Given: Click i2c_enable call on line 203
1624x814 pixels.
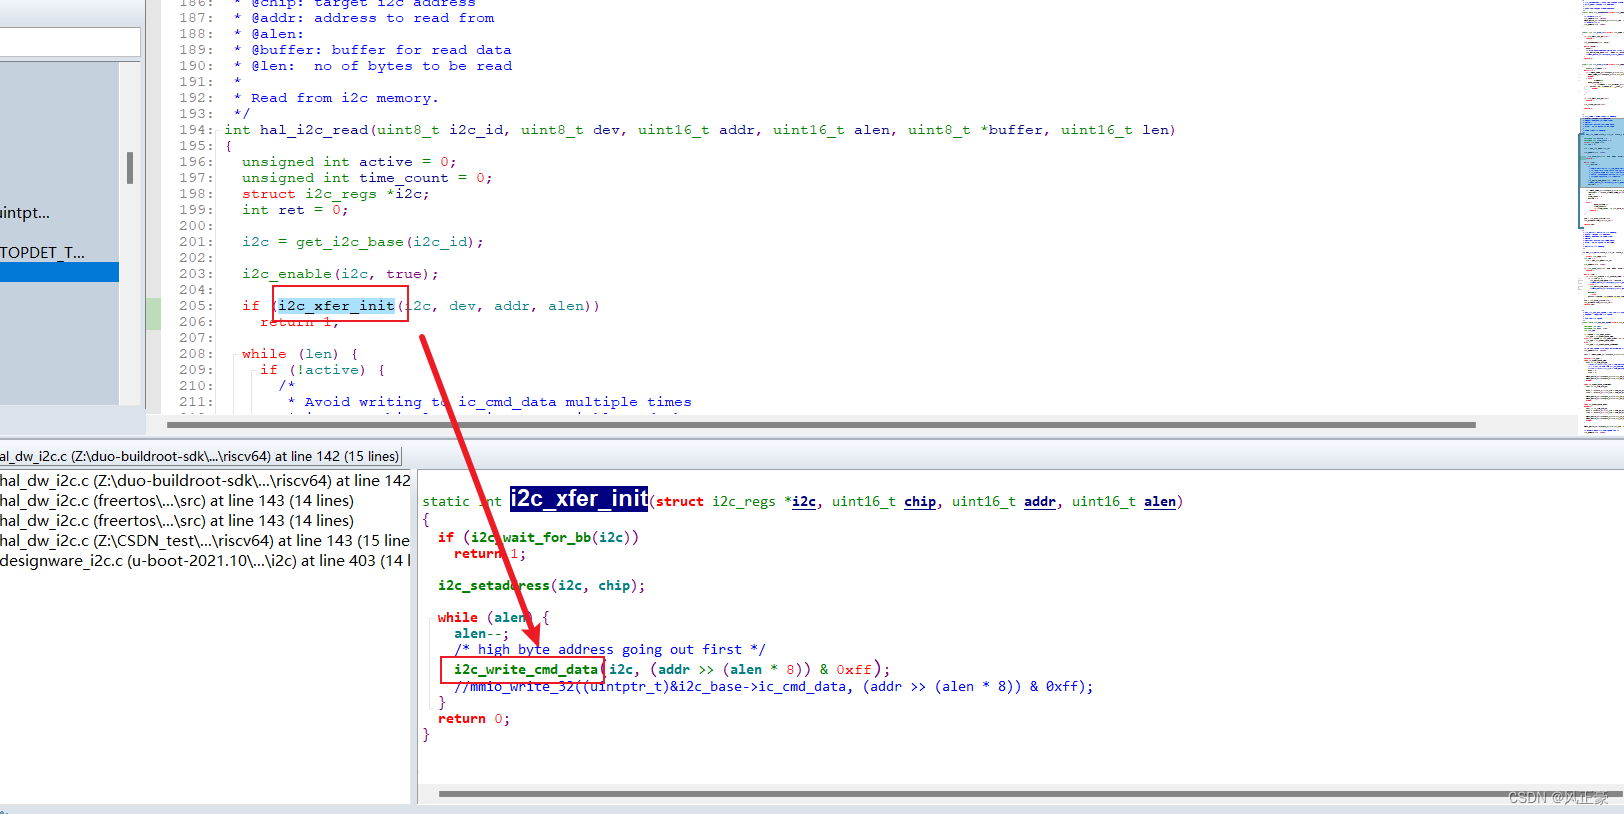Looking at the screenshot, I should (287, 274).
